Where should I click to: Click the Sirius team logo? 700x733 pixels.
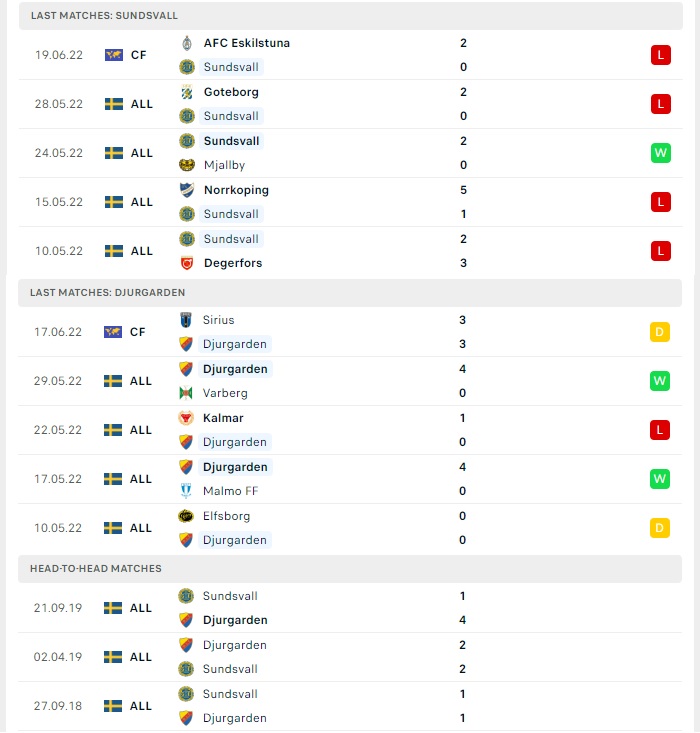[x=186, y=320]
